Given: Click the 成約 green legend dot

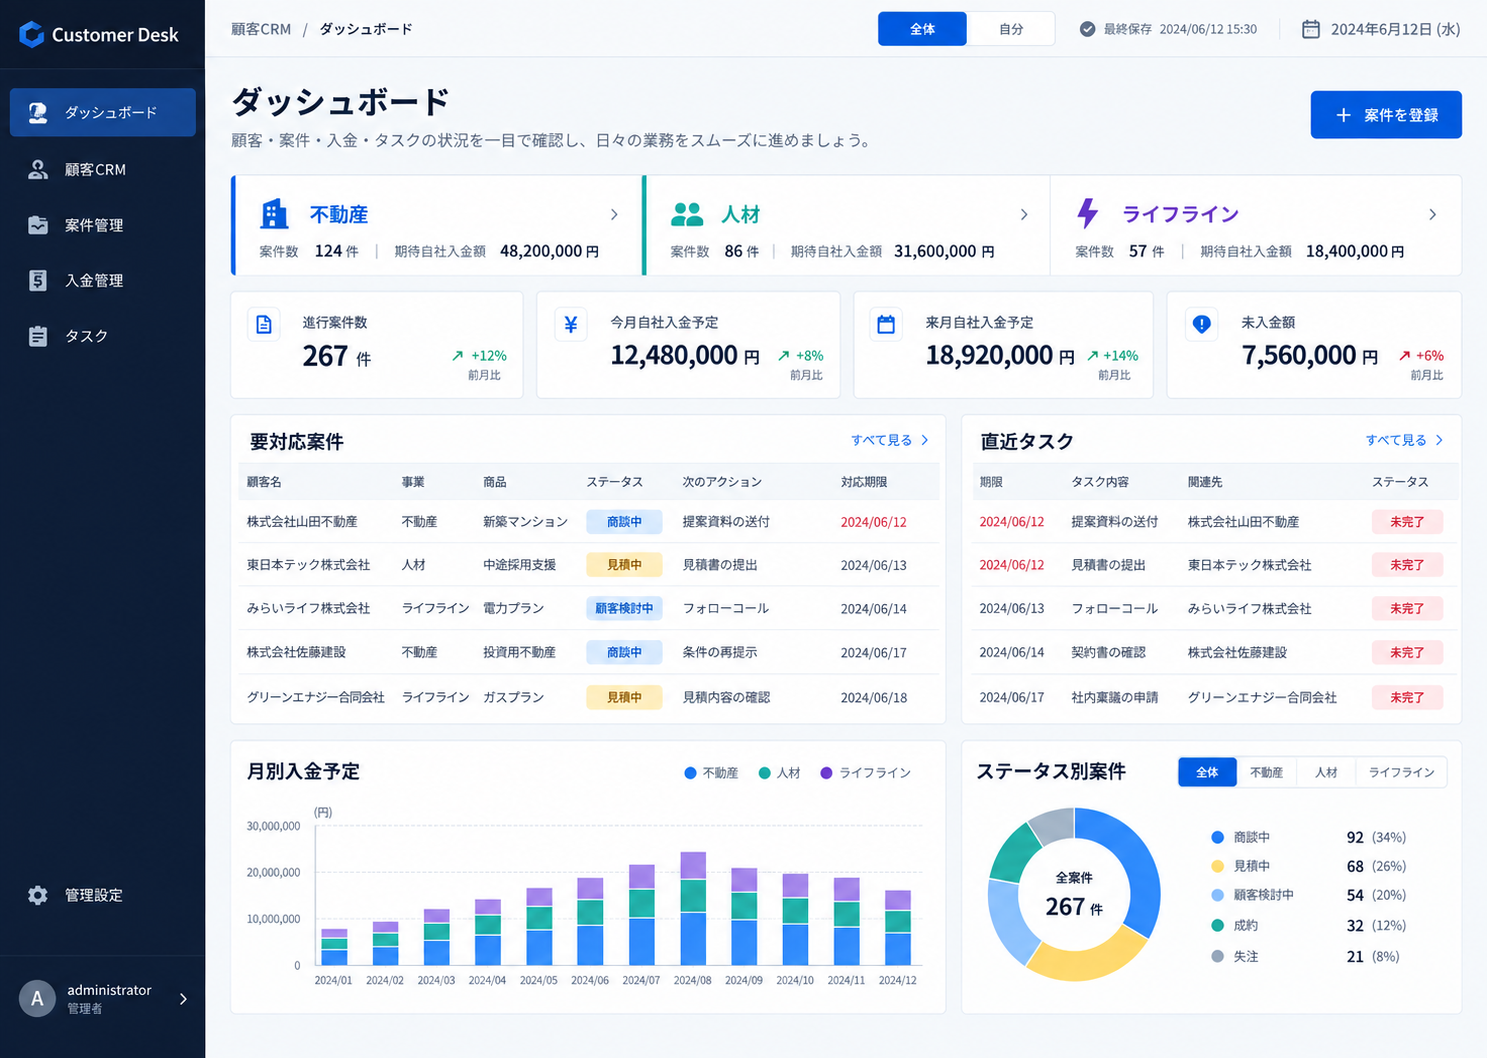Looking at the screenshot, I should point(1217,925).
